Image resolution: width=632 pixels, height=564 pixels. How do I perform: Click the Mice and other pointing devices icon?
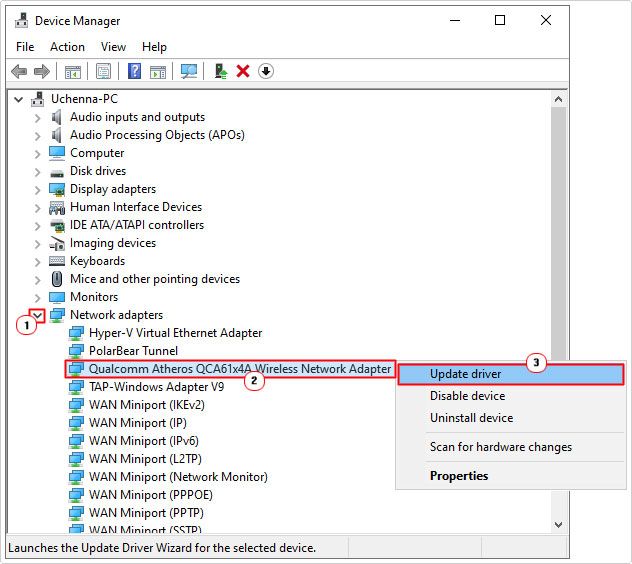[57, 279]
